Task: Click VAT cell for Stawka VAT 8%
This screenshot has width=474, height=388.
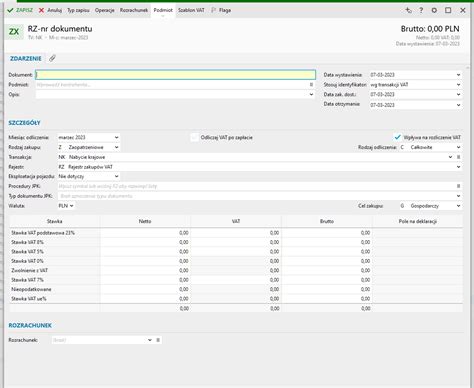Action: tap(236, 242)
